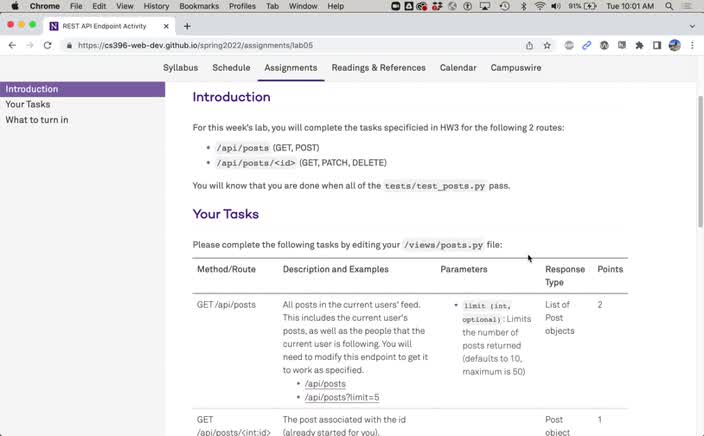Toggle the Chrome side panel icon
704x436 pixels.
point(657,45)
